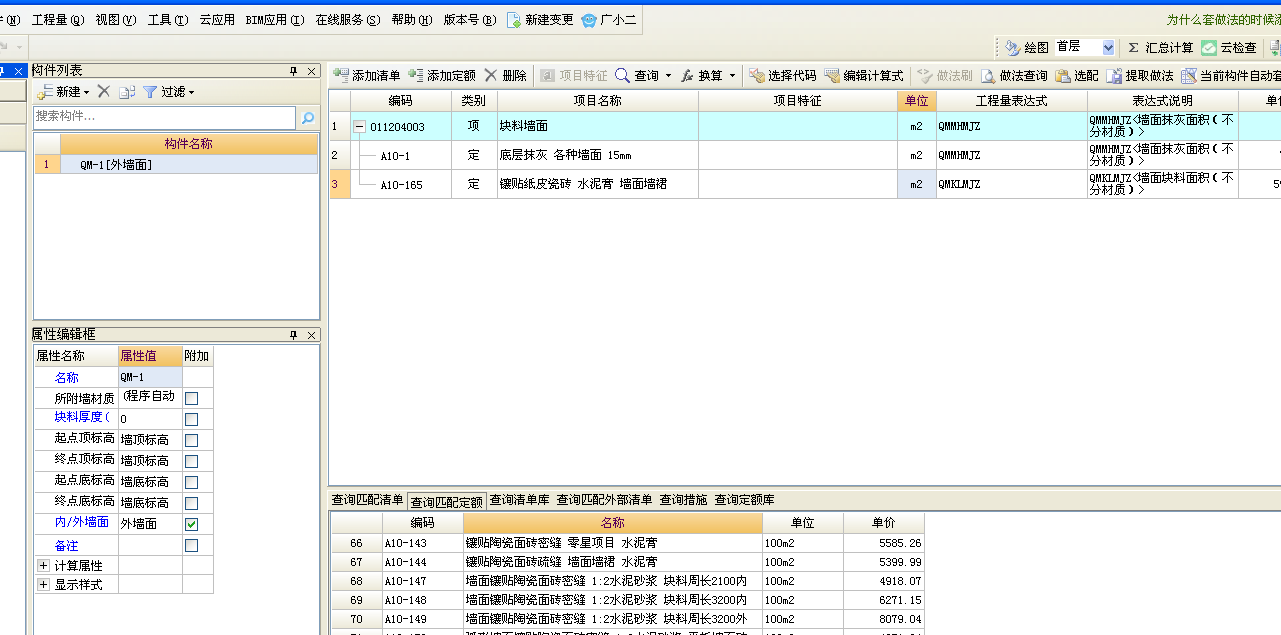Click the 删除 delete button in the toolbar
Image resolution: width=1281 pixels, height=635 pixels.
pyautogui.click(x=505, y=75)
